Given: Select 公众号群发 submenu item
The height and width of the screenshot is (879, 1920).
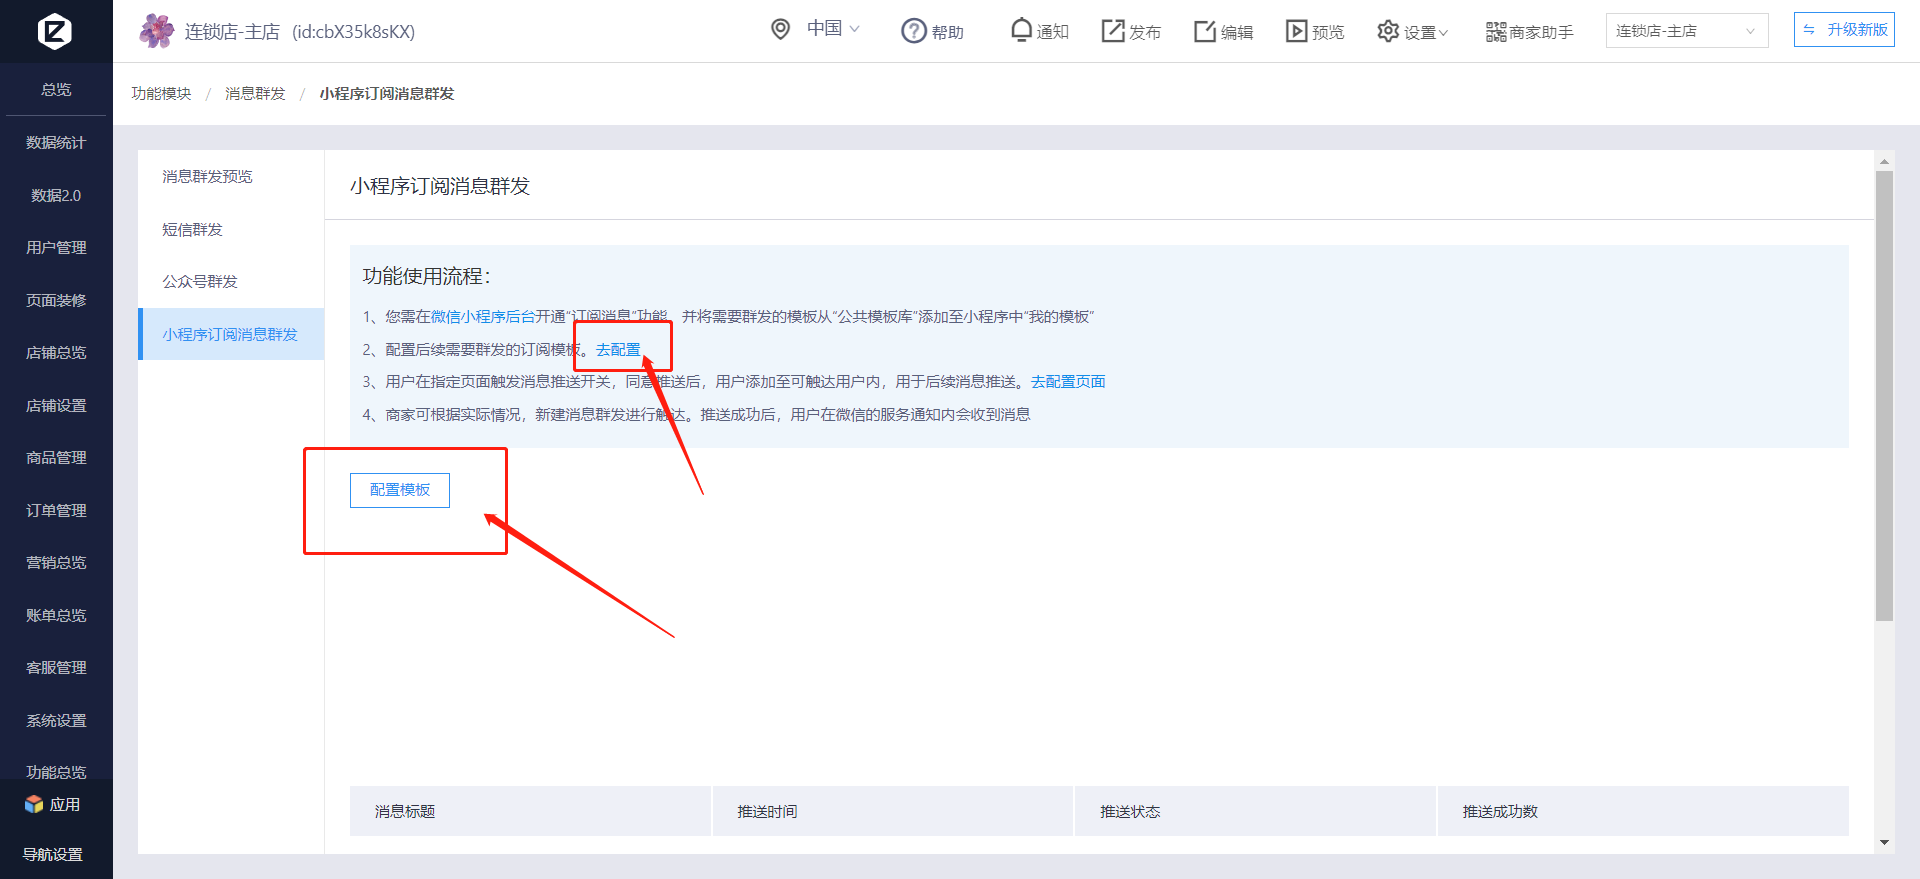Looking at the screenshot, I should click(231, 281).
